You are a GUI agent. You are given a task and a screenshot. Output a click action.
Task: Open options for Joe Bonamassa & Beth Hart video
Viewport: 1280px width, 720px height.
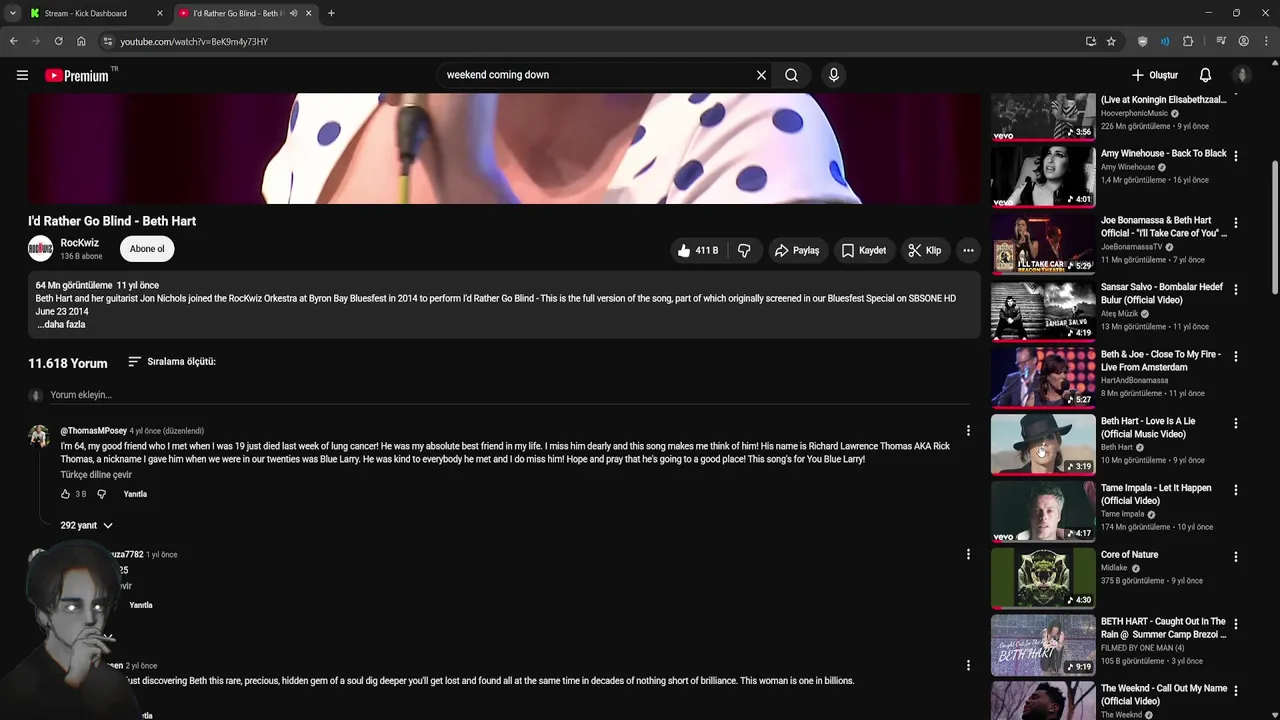pyautogui.click(x=1236, y=223)
